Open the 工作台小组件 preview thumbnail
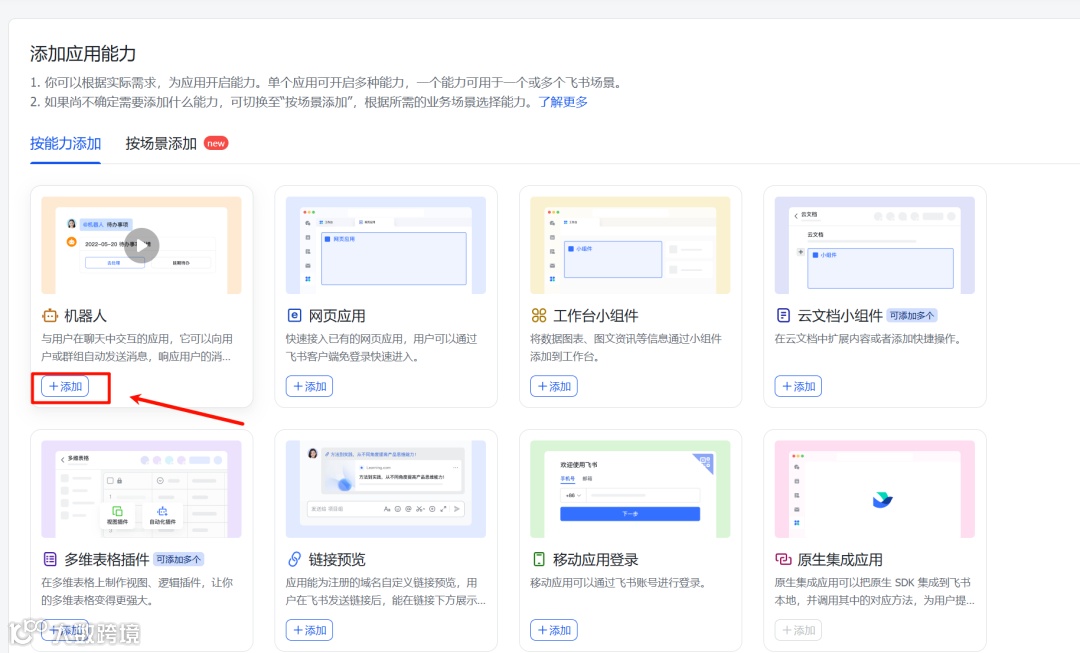The width and height of the screenshot is (1080, 653). (x=630, y=245)
